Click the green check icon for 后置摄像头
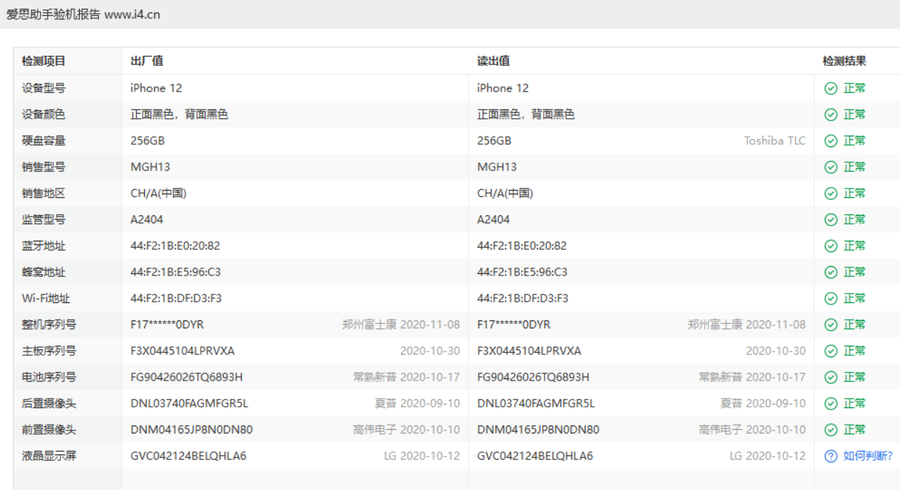The width and height of the screenshot is (900, 490). [x=831, y=404]
